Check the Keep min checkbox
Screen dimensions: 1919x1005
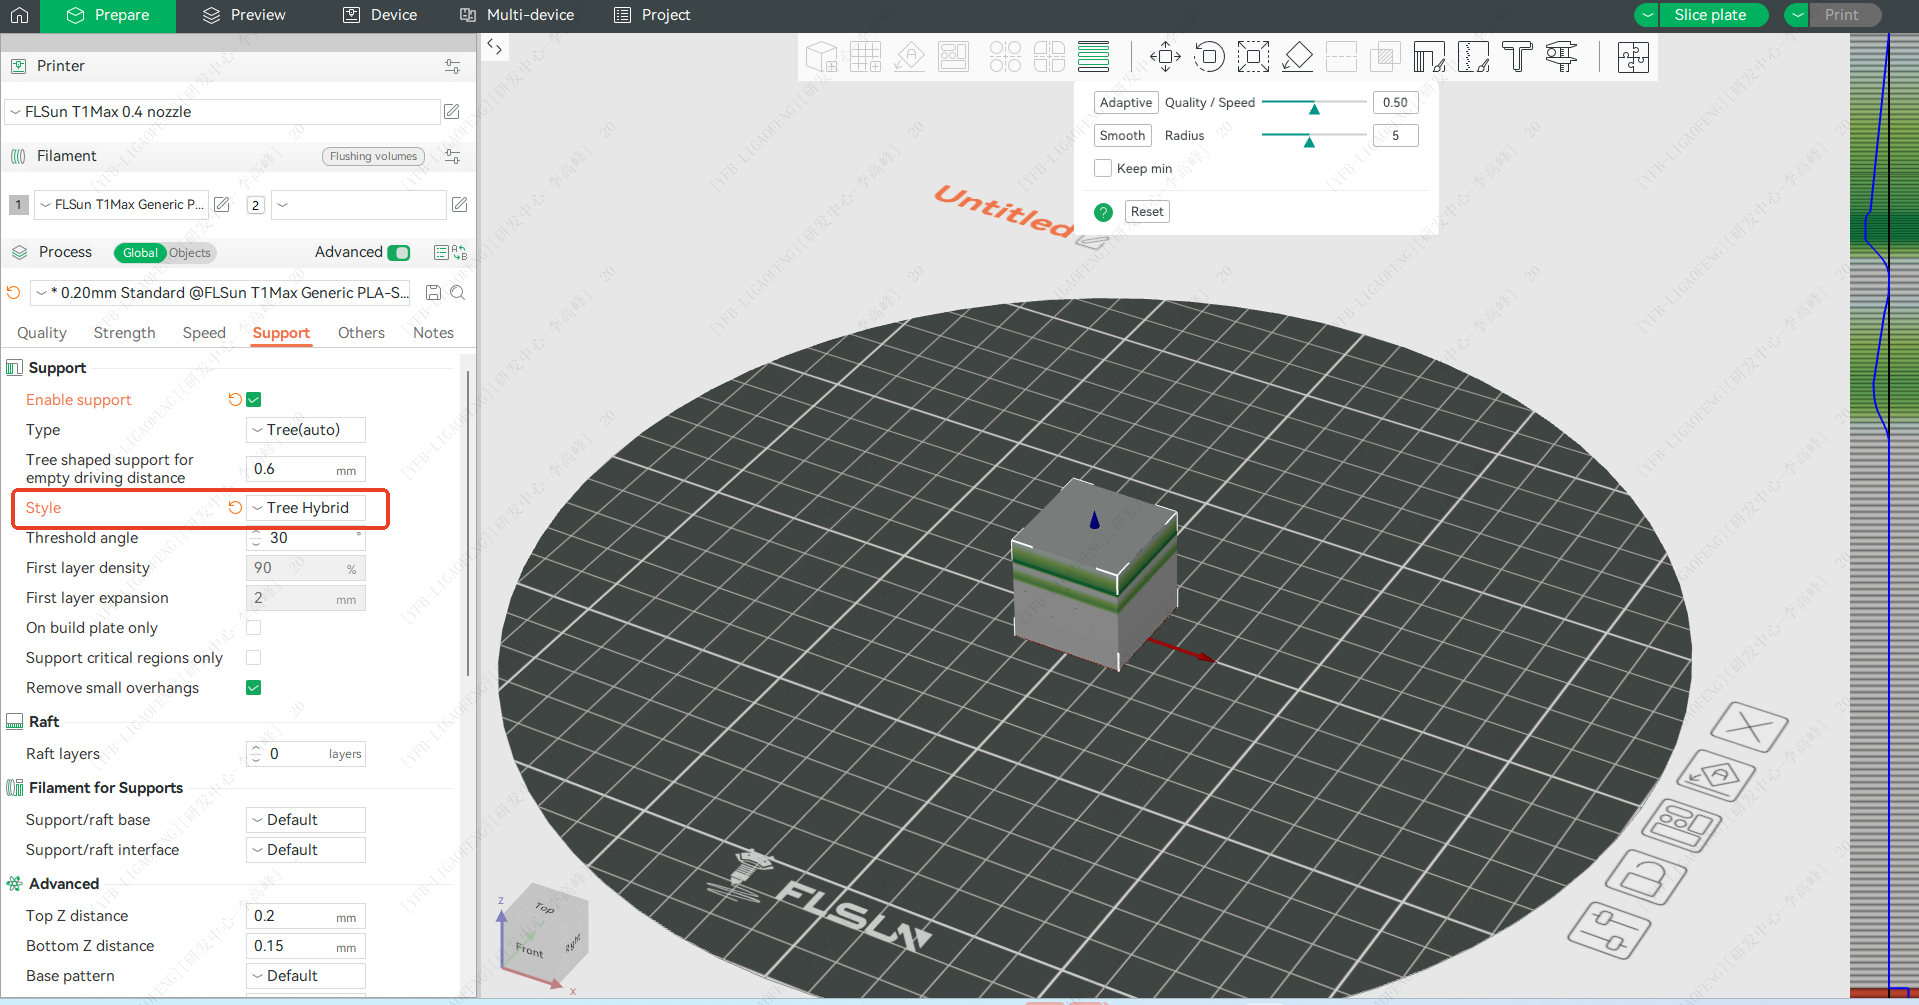tap(1103, 168)
